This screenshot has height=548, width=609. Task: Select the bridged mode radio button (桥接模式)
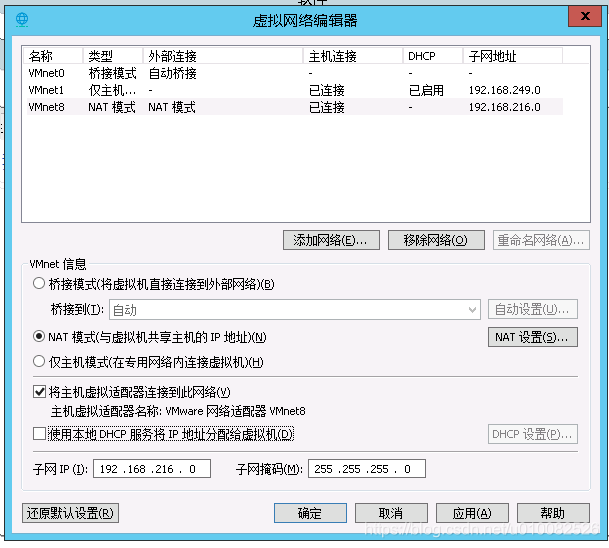39,283
